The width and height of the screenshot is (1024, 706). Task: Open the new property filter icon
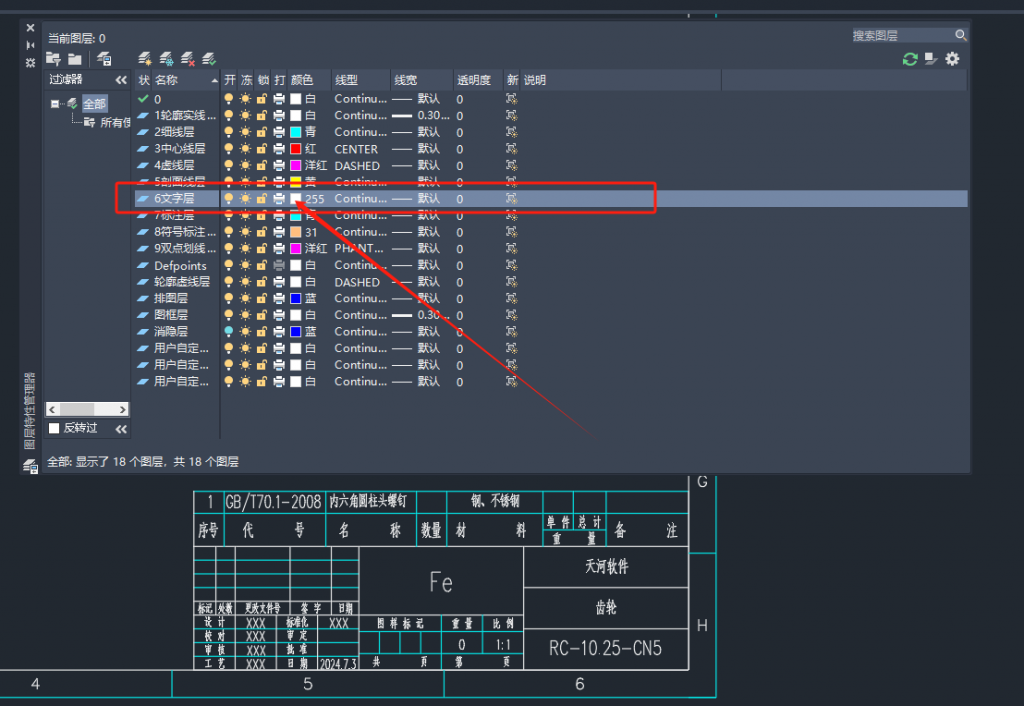point(52,58)
